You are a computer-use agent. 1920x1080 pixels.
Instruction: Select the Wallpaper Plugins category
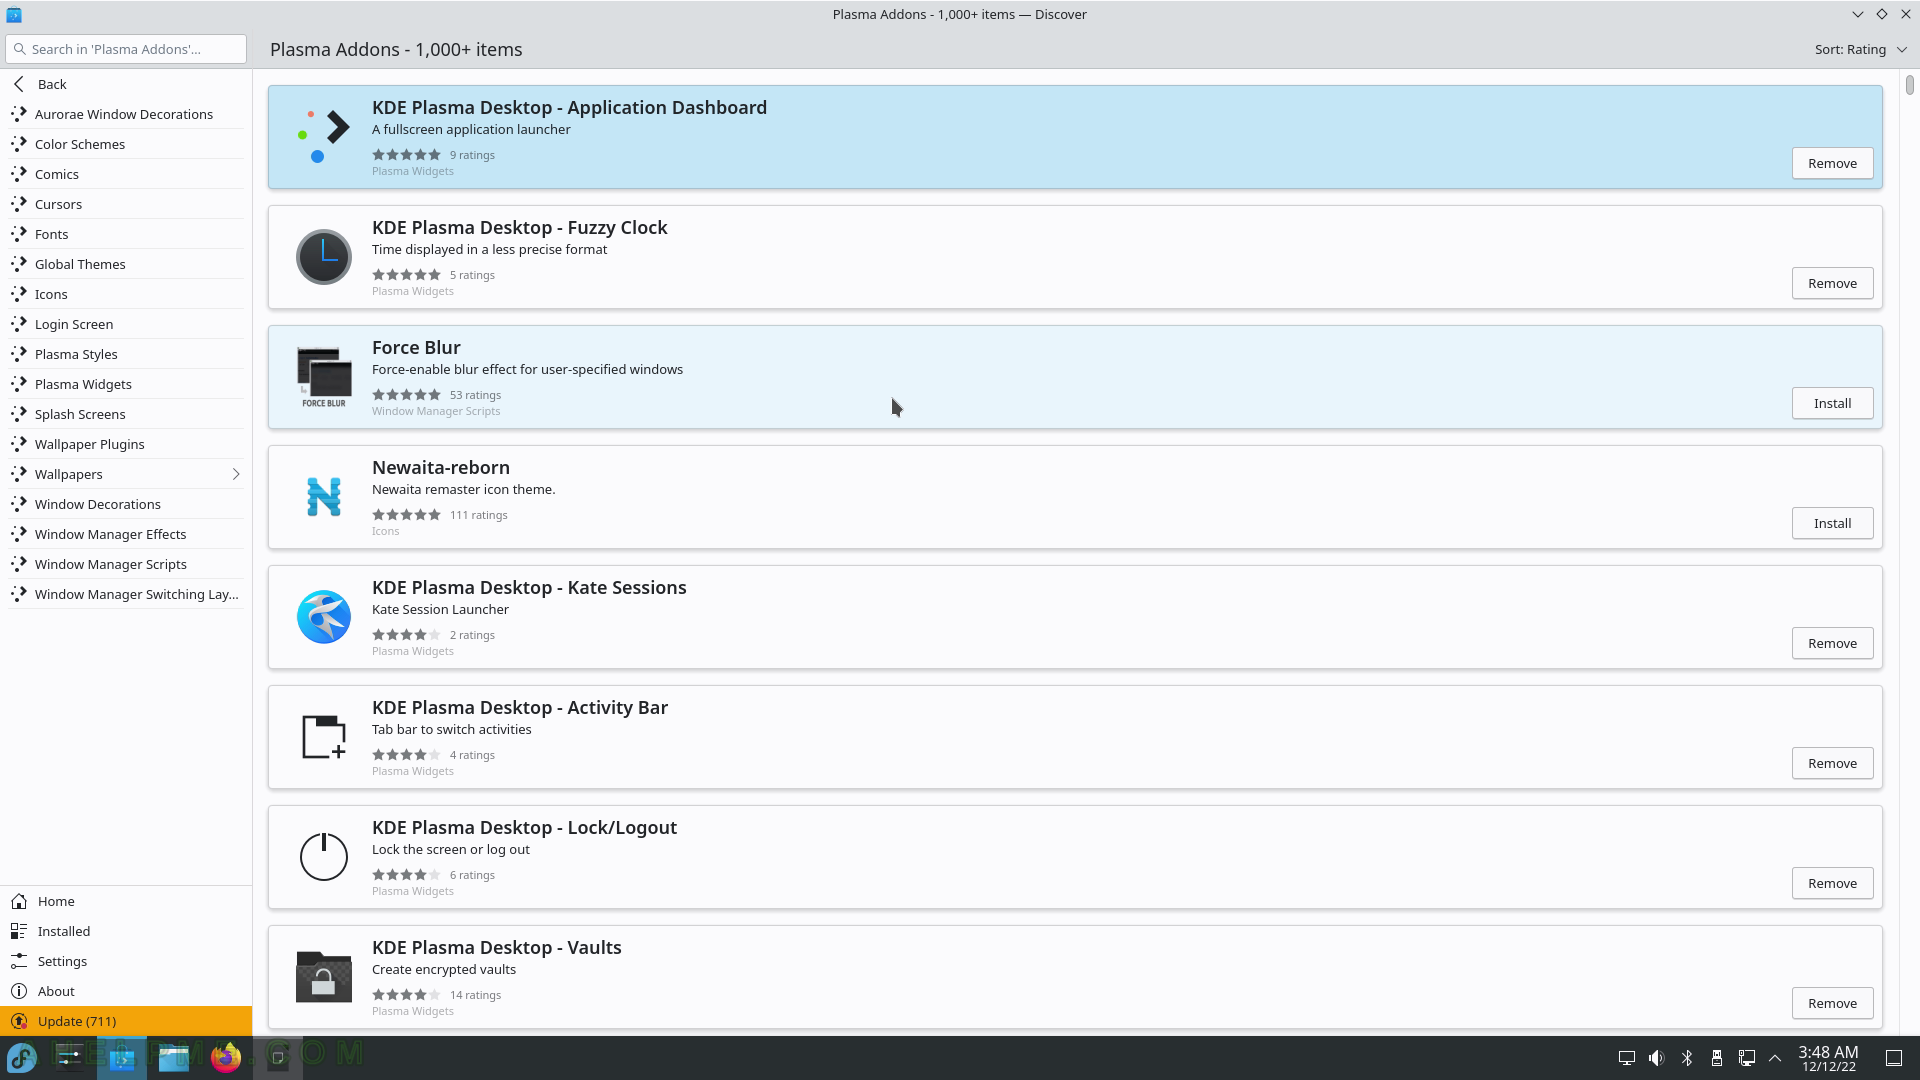tap(126, 444)
